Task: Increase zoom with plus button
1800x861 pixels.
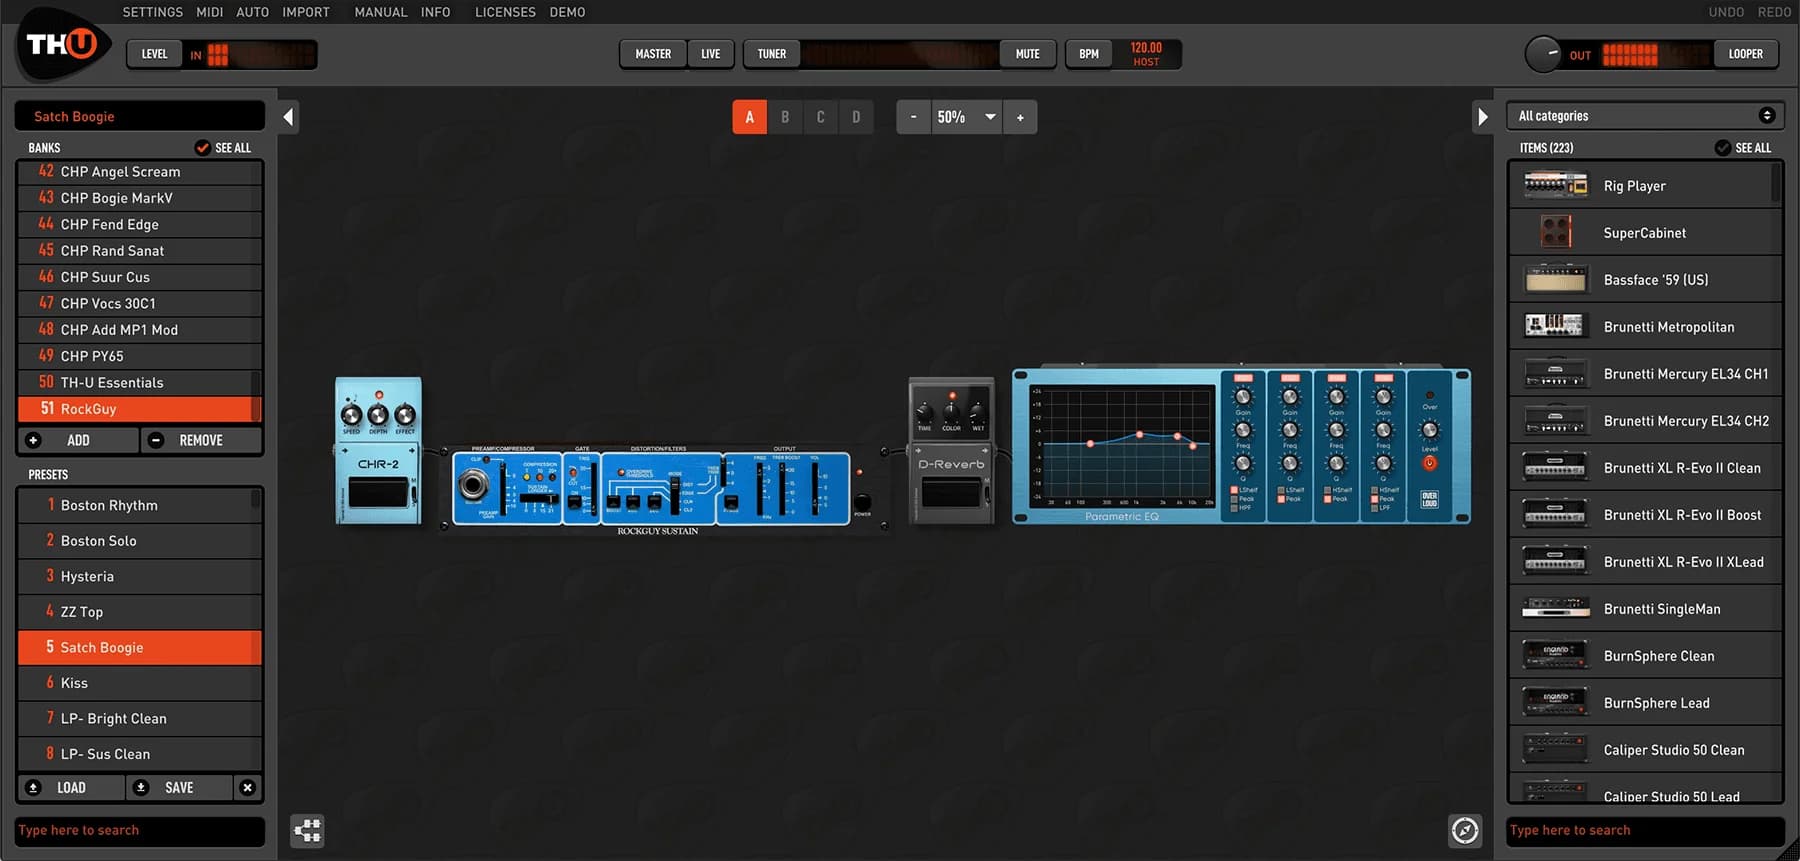Action: pyautogui.click(x=1020, y=117)
